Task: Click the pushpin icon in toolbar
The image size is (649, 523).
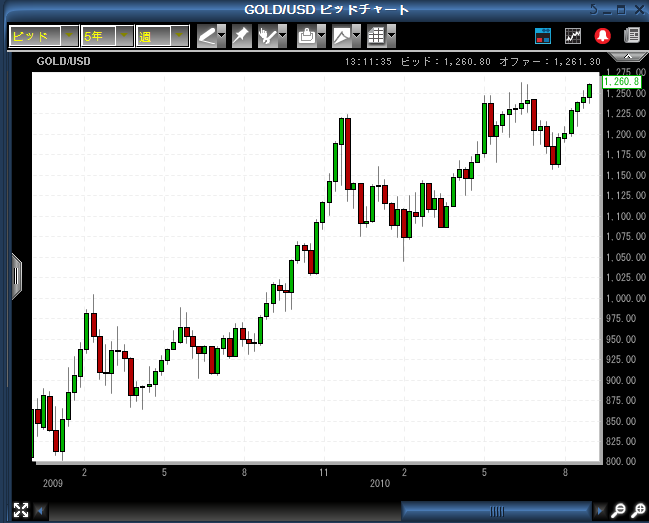Action: pyautogui.click(x=241, y=36)
